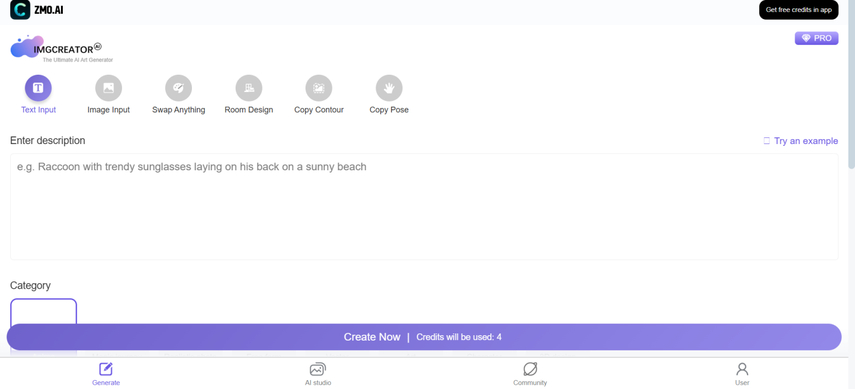Open the Generate tab in bottom bar

(106, 374)
